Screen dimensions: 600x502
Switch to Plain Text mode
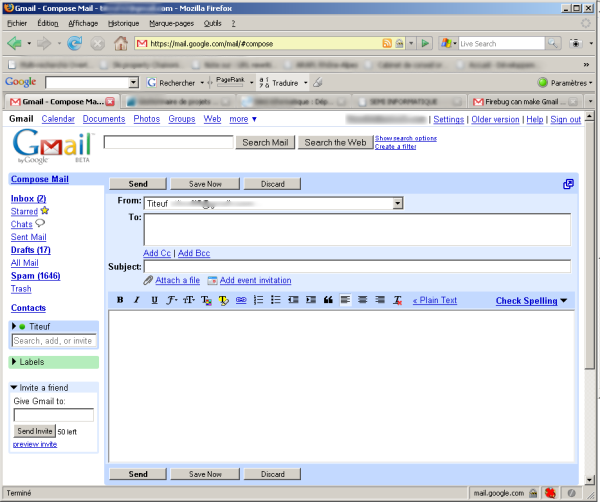tap(435, 300)
